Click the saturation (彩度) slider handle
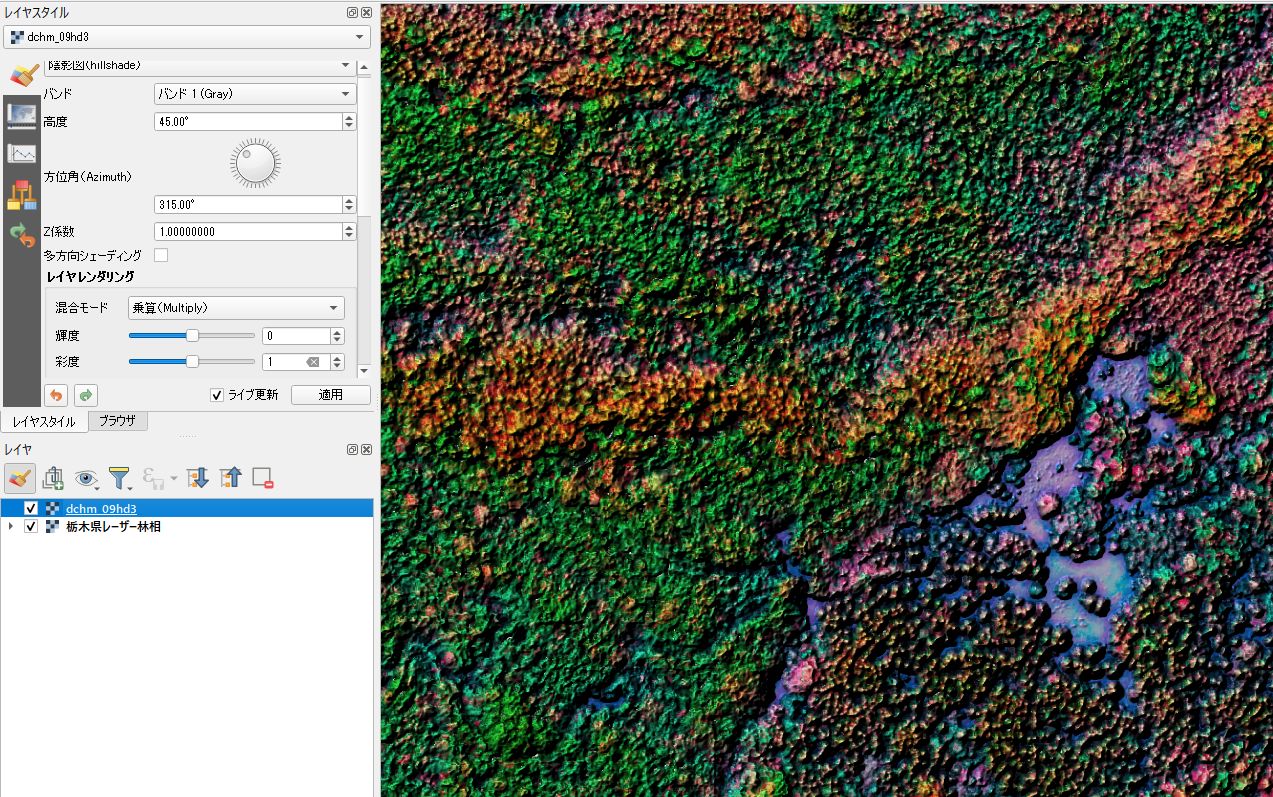 tap(193, 362)
